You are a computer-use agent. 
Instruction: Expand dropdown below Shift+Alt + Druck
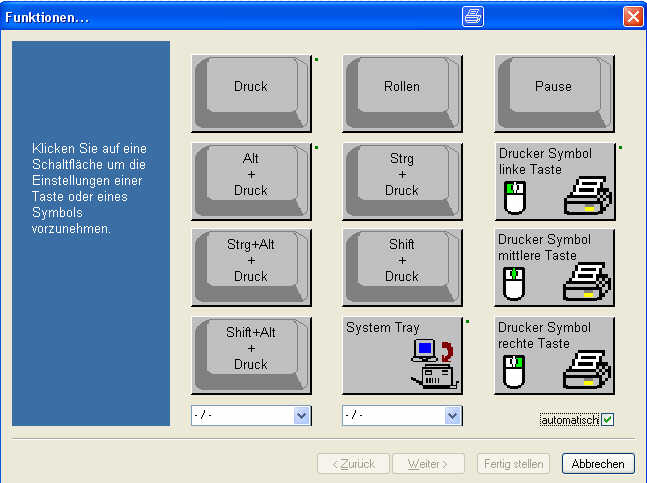(x=302, y=415)
